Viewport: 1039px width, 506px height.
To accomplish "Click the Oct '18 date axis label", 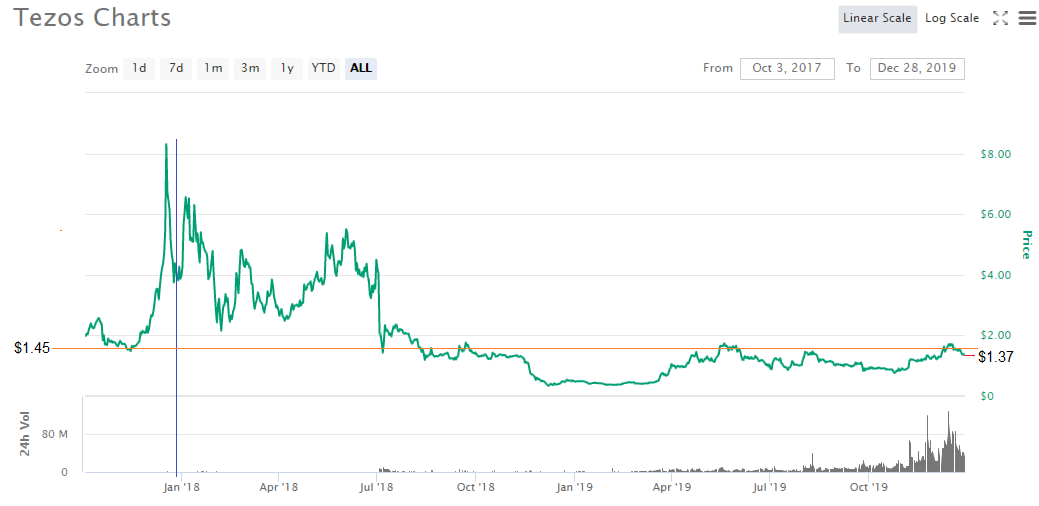I will pos(476,487).
